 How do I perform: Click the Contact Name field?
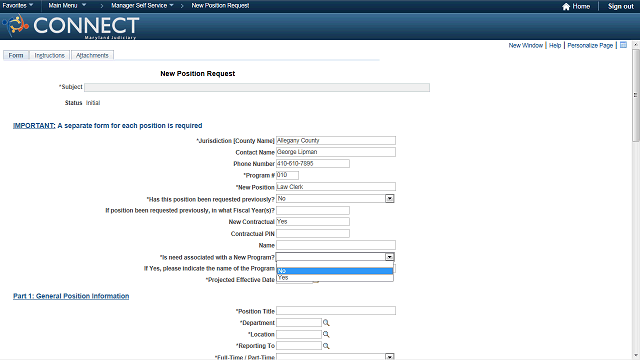point(336,152)
